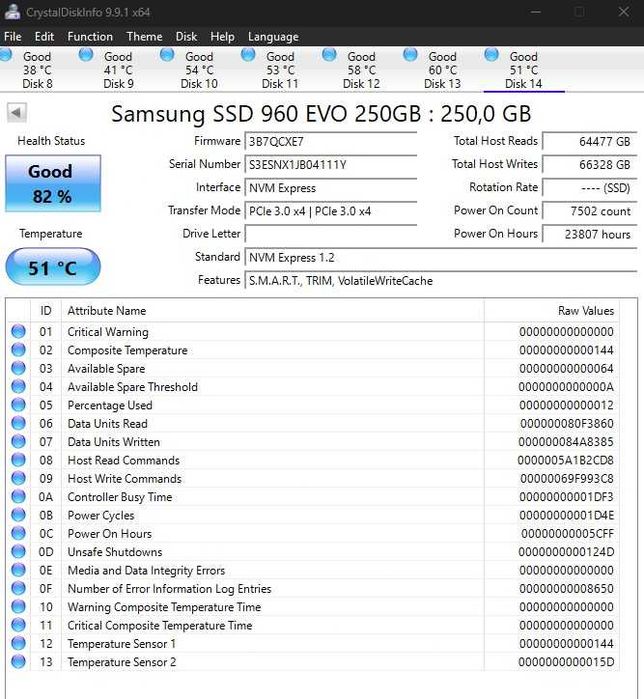Click the Good 82 % health status button
Image resolution: width=644 pixels, height=699 pixels.
pyautogui.click(x=53, y=183)
